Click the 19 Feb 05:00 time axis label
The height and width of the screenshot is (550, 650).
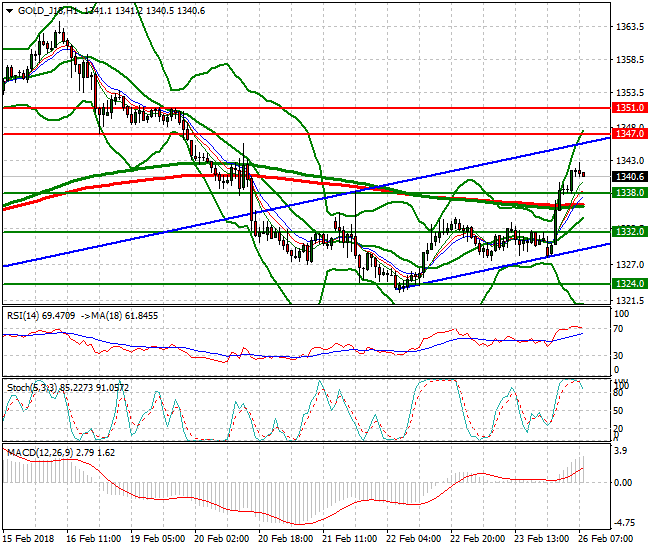tap(158, 539)
